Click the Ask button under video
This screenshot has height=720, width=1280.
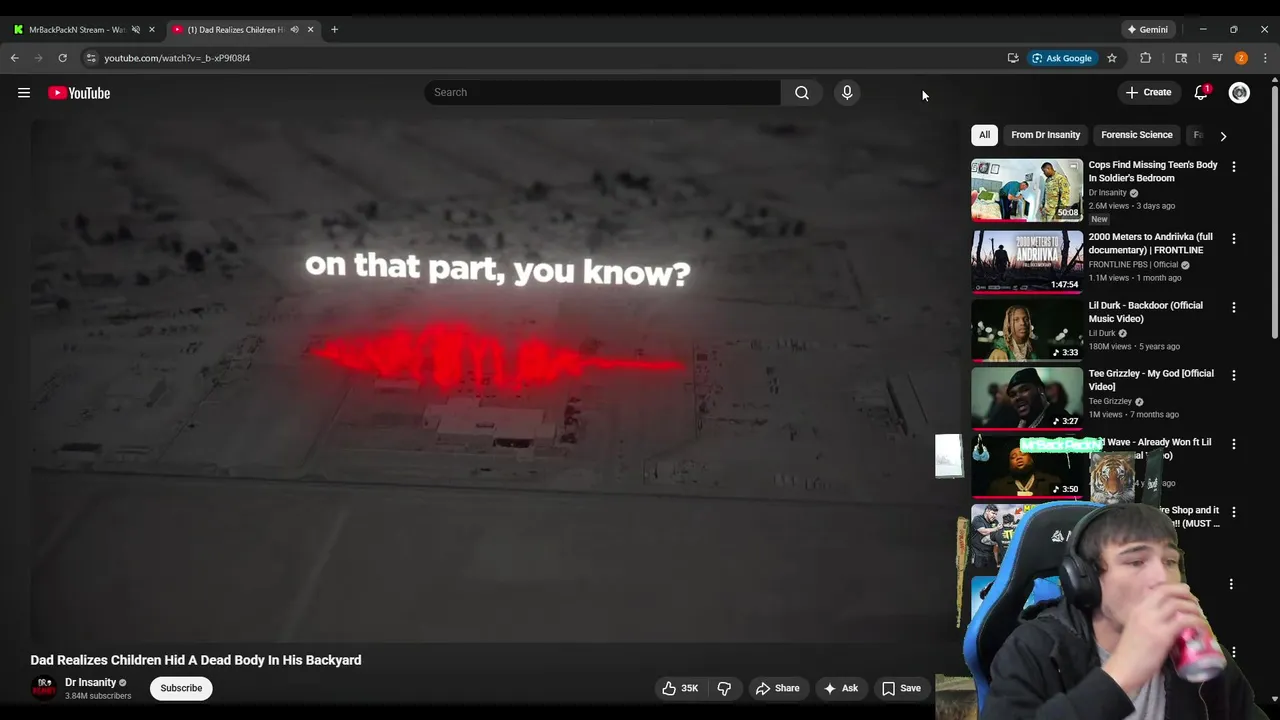click(840, 688)
